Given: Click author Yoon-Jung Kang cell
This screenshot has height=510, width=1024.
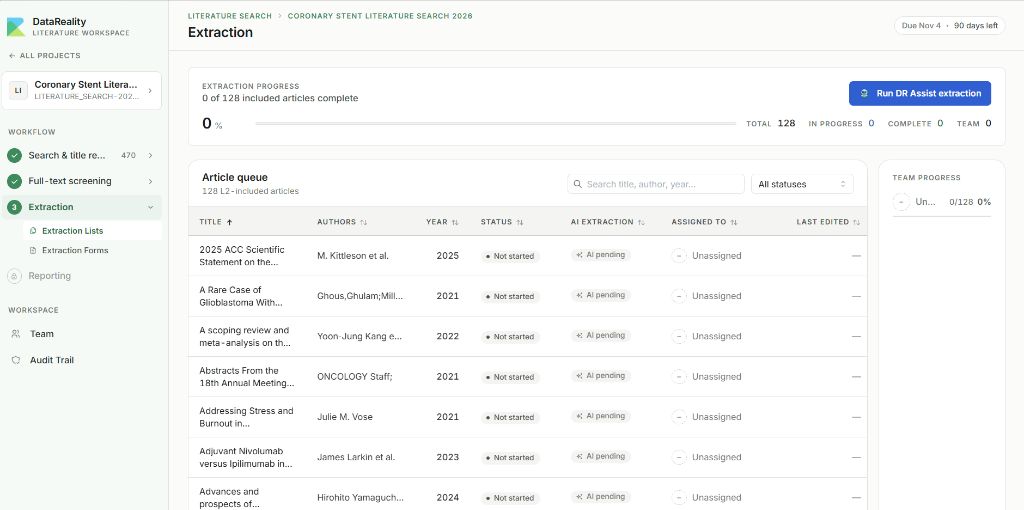Looking at the screenshot, I should point(359,336).
